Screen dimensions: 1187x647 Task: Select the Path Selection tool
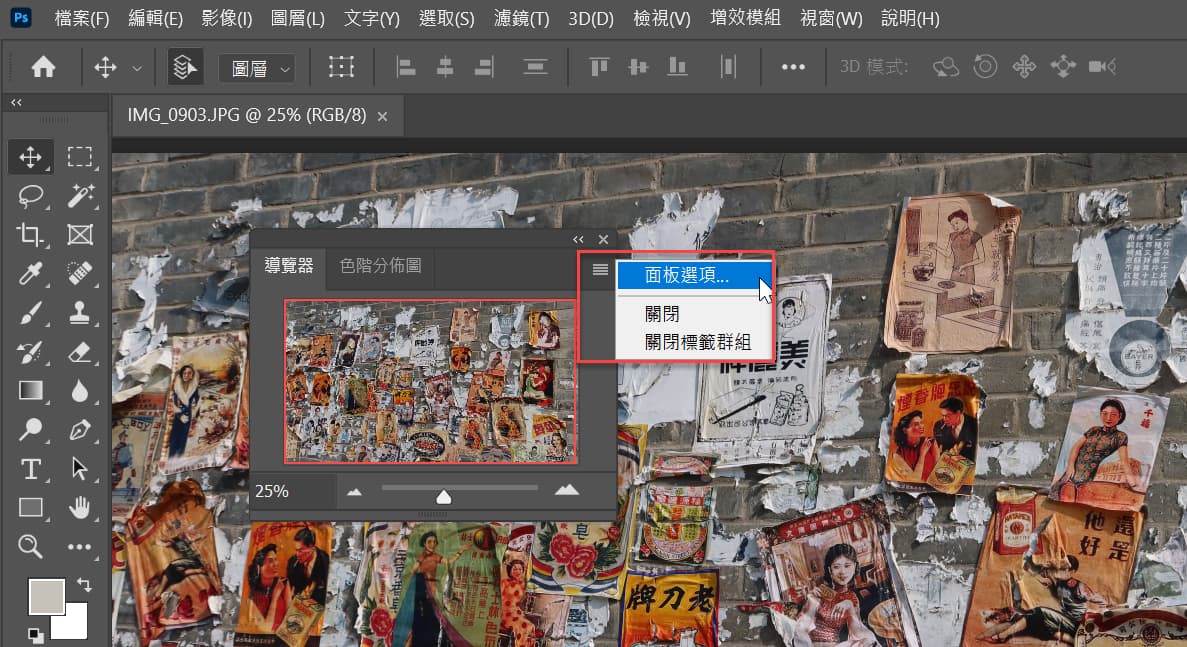pyautogui.click(x=79, y=469)
